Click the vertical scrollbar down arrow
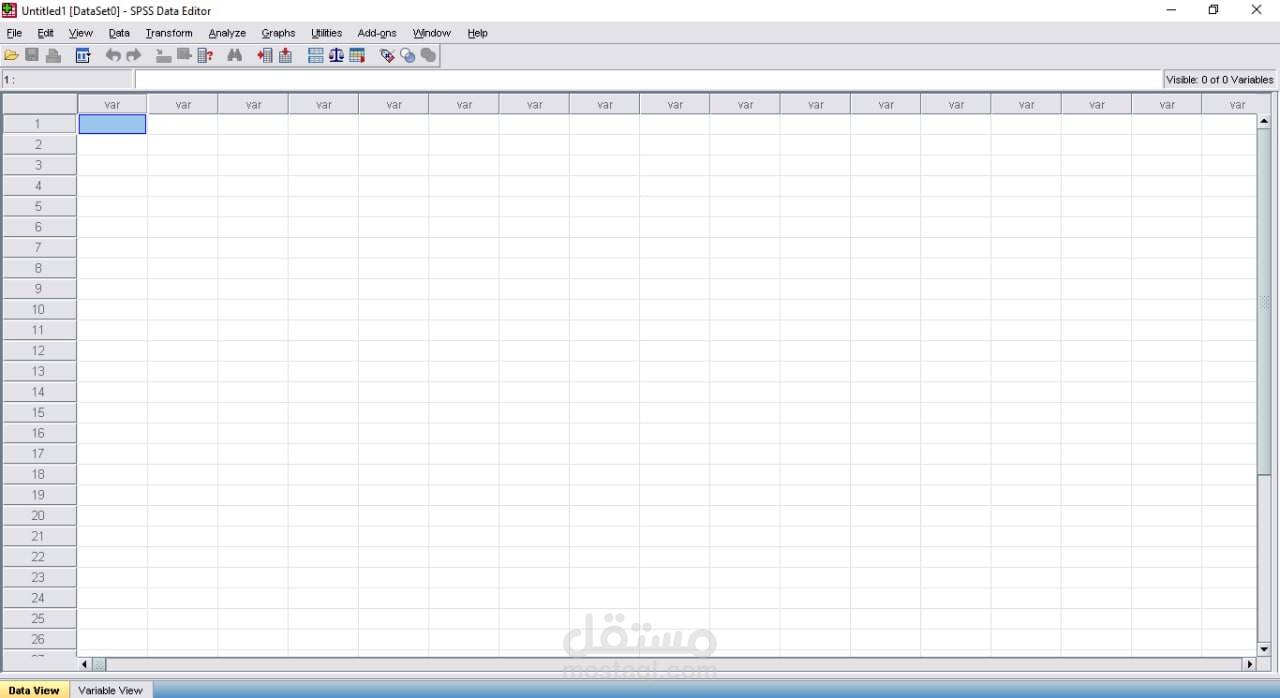Screen dimensions: 1280x698 click(x=1264, y=649)
